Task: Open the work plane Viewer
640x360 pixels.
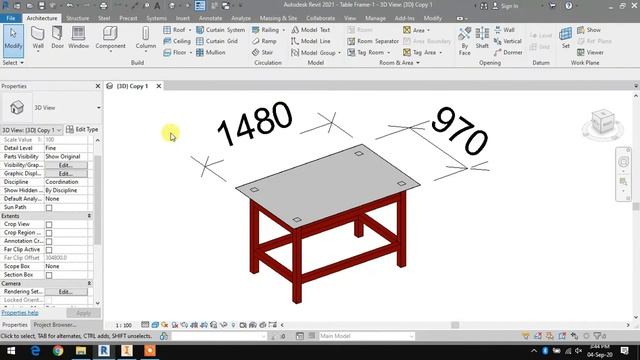Action: (x=590, y=52)
